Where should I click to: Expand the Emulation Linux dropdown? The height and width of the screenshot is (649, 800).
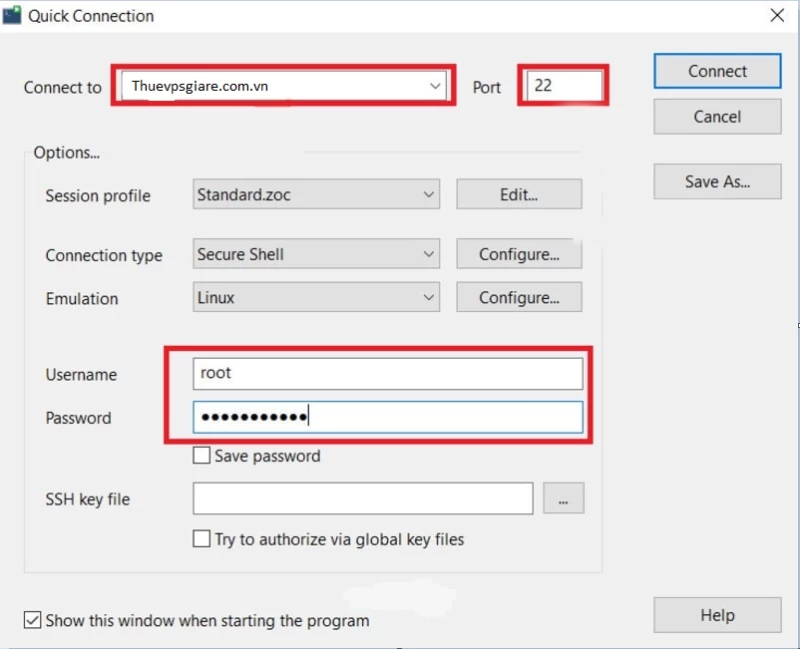point(316,297)
